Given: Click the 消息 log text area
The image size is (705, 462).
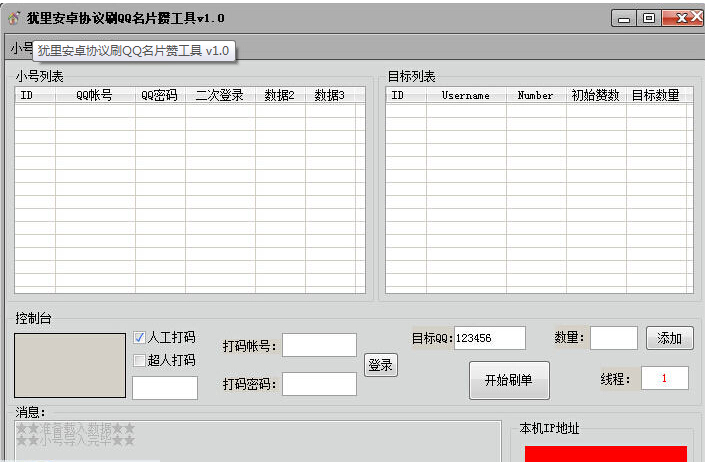Looking at the screenshot, I should click(x=258, y=441).
